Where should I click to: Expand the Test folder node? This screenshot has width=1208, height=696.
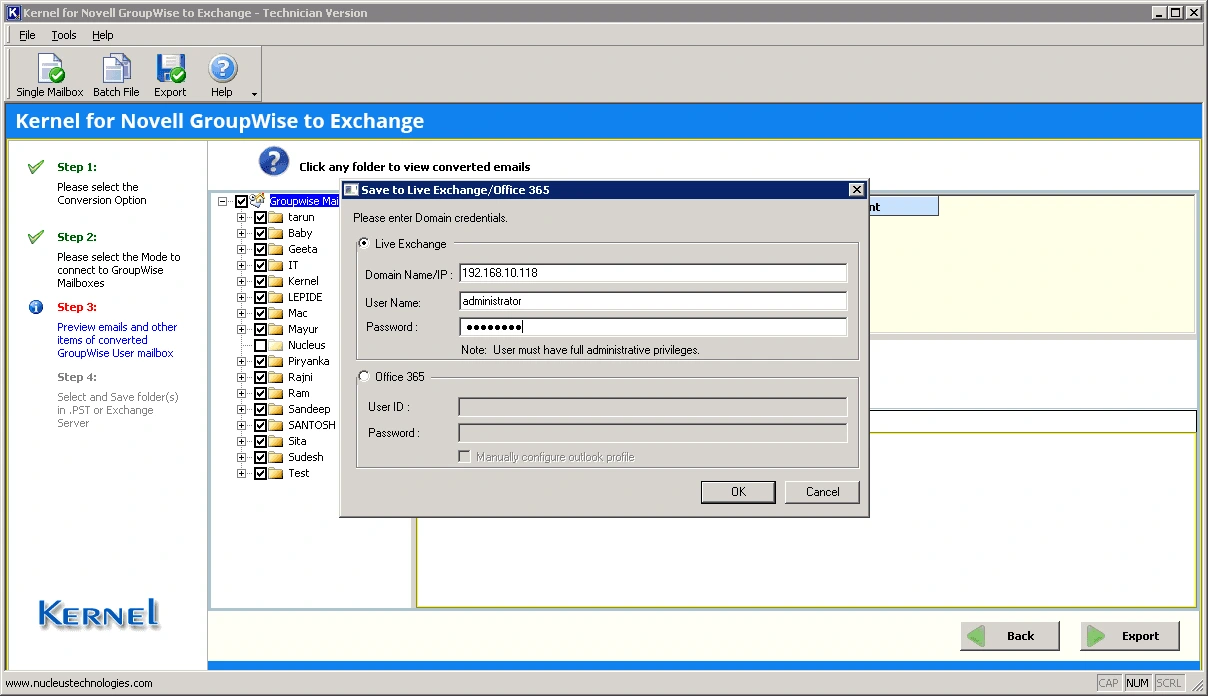pos(242,473)
